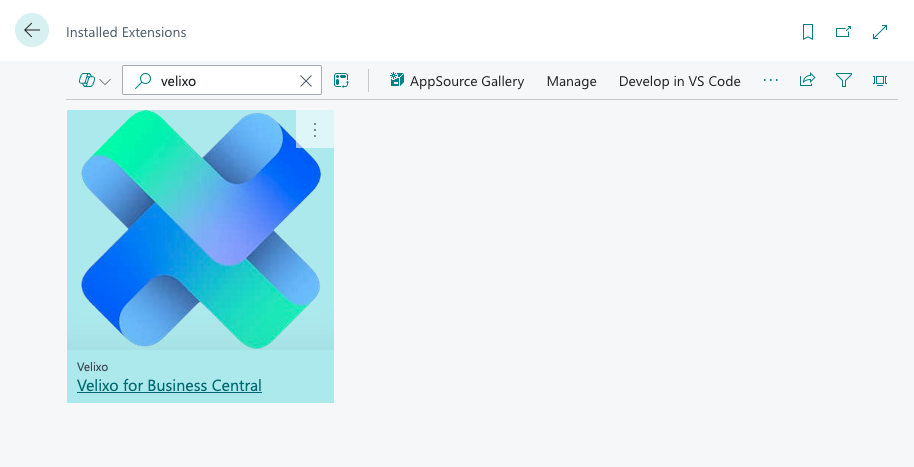
Task: Show more toolbar options via the ellipsis
Action: click(x=770, y=81)
